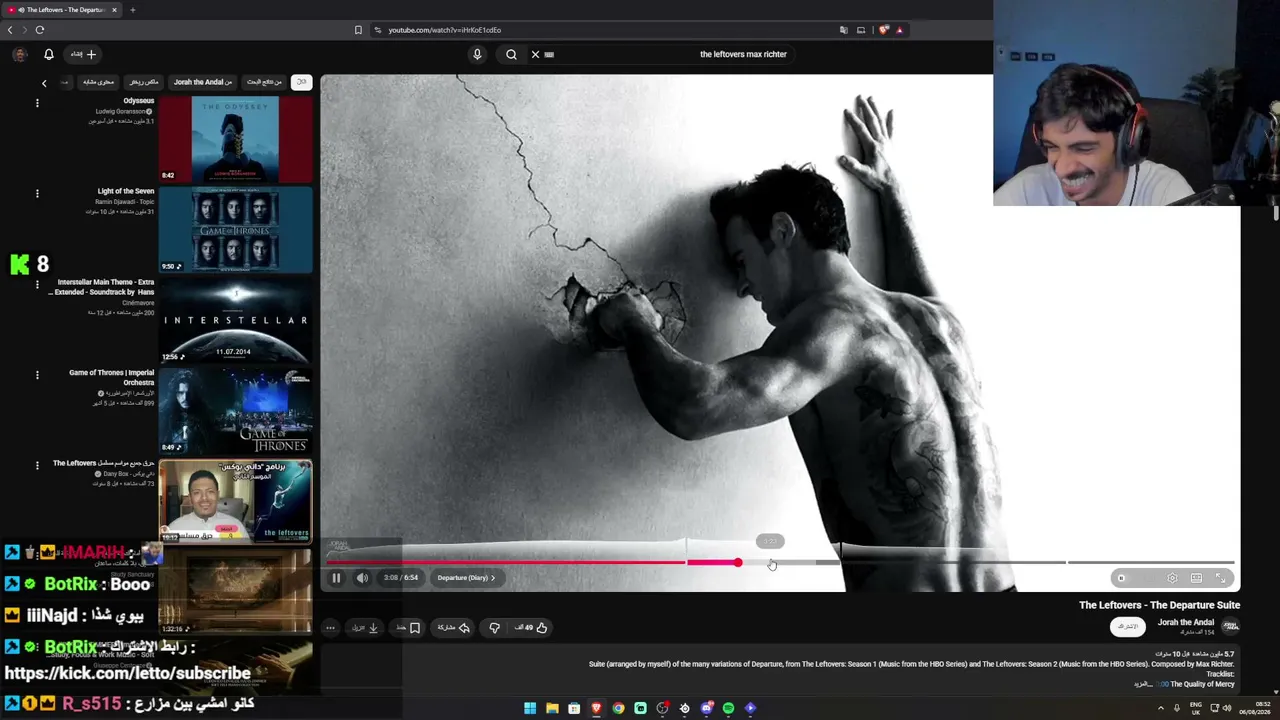Enter fullscreen in the video player
The height and width of the screenshot is (720, 1280).
tap(1221, 578)
